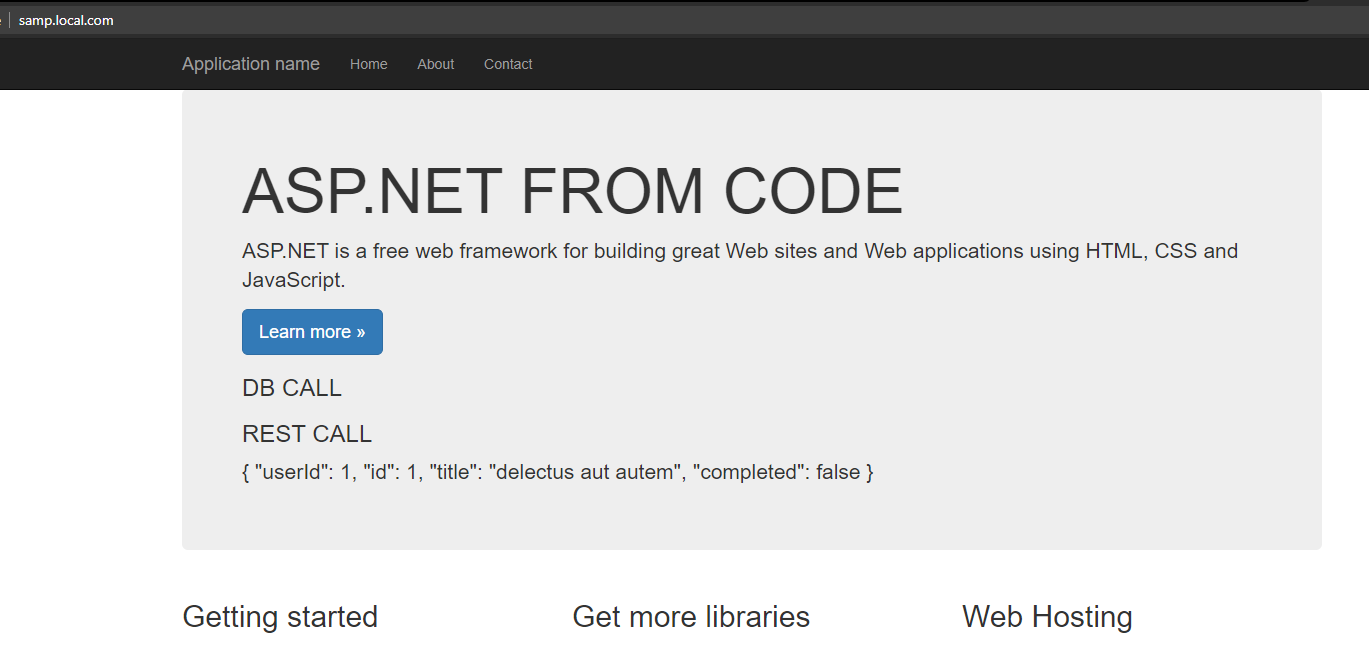1369x647 pixels.
Task: Click the ASP.NET free web framework description paragraph
Action: click(x=739, y=252)
